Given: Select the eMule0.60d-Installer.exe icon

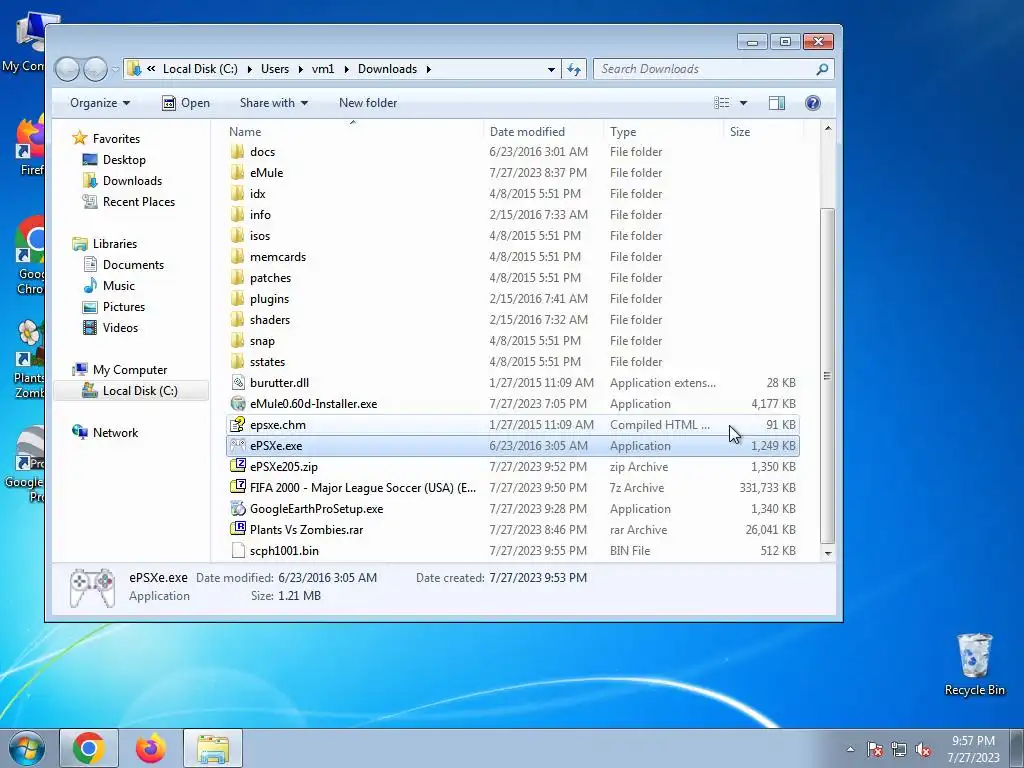Looking at the screenshot, I should click(238, 404).
